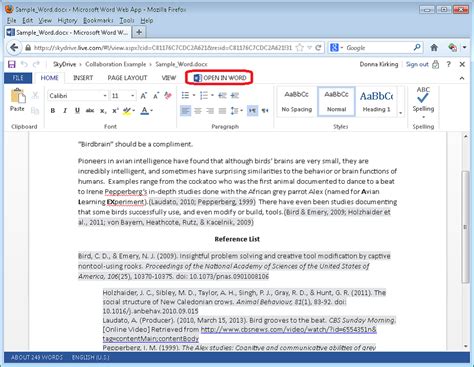Switch to the PAGE LAYOUT ribbon tab
This screenshot has width=474, height=367.
(x=127, y=78)
